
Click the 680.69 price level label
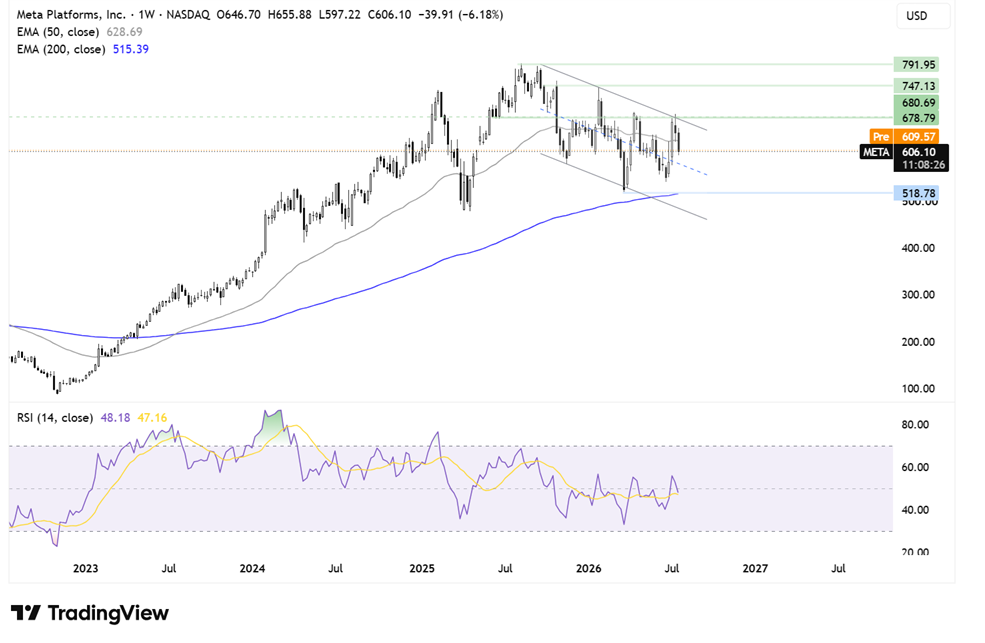click(x=915, y=102)
